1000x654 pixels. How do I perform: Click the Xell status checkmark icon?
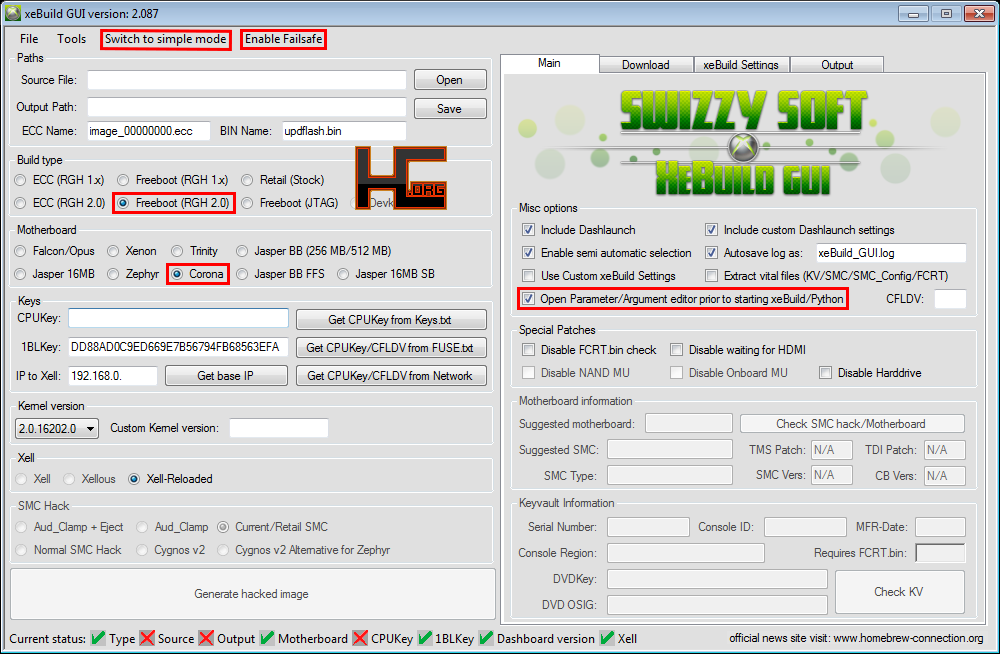pyautogui.click(x=607, y=638)
